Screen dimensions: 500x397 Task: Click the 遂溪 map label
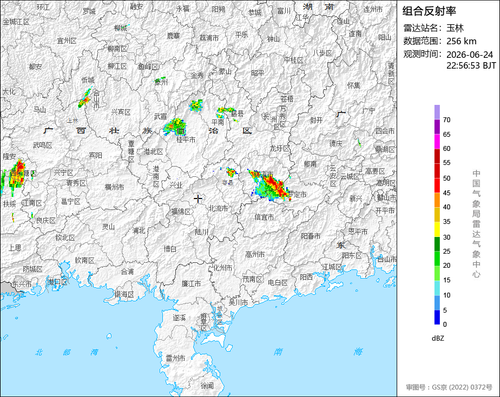(x=179, y=318)
